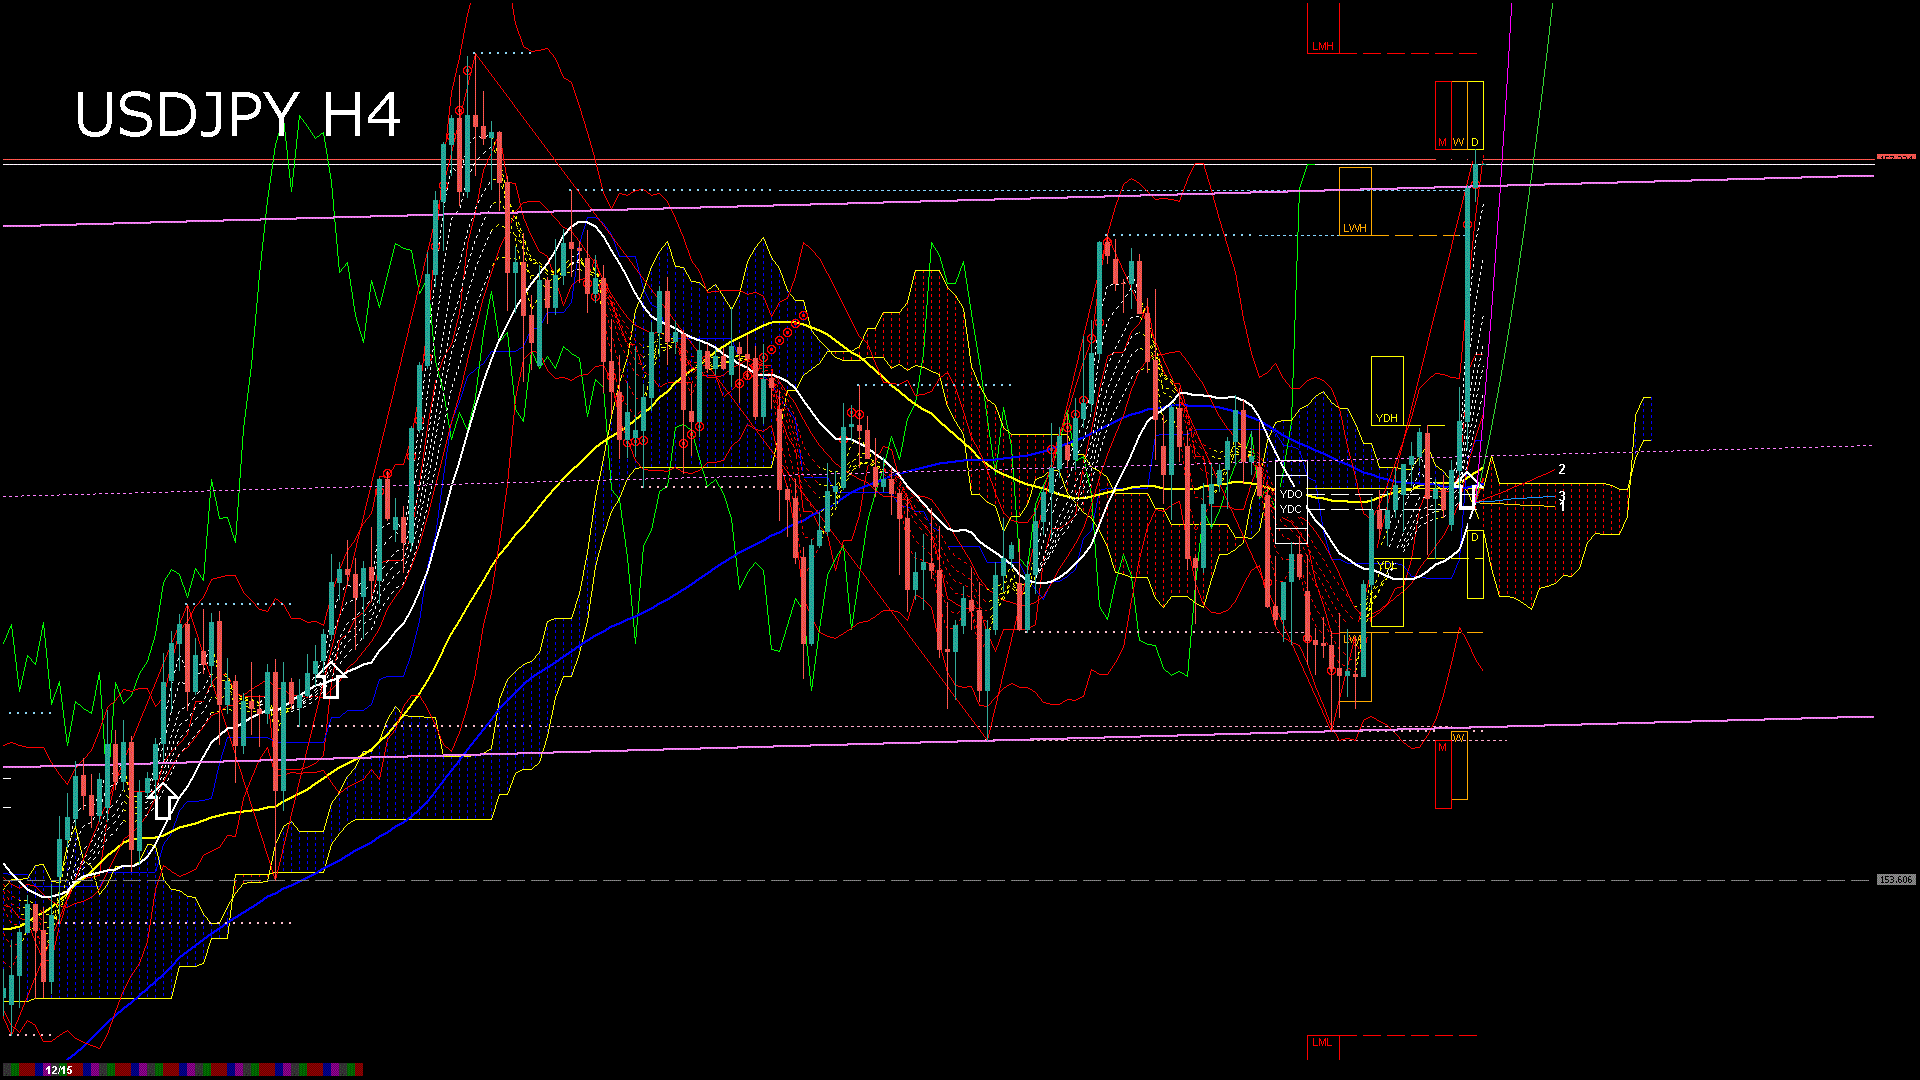Expand the VAL value-area box
Image resolution: width=1920 pixels, height=1080 pixels.
(x=1459, y=737)
